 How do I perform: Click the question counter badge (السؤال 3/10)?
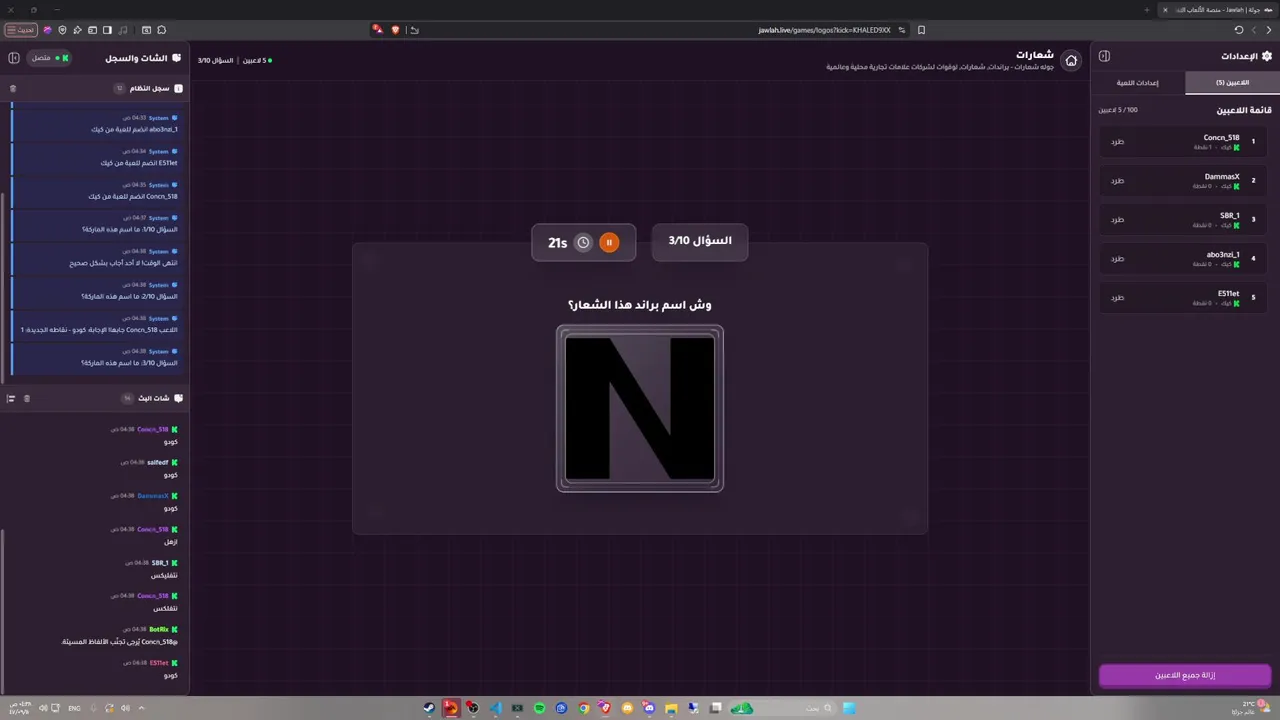coord(700,241)
